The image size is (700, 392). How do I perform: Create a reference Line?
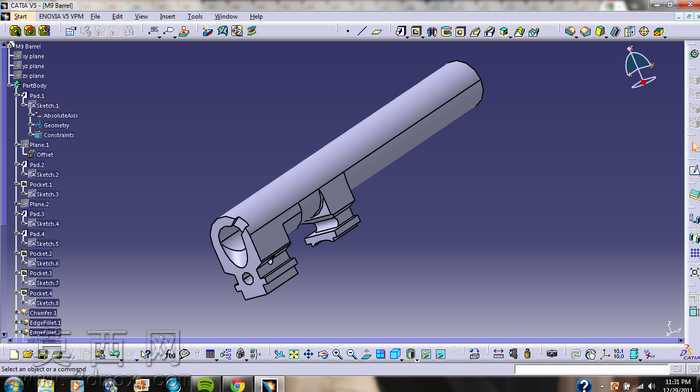362,31
